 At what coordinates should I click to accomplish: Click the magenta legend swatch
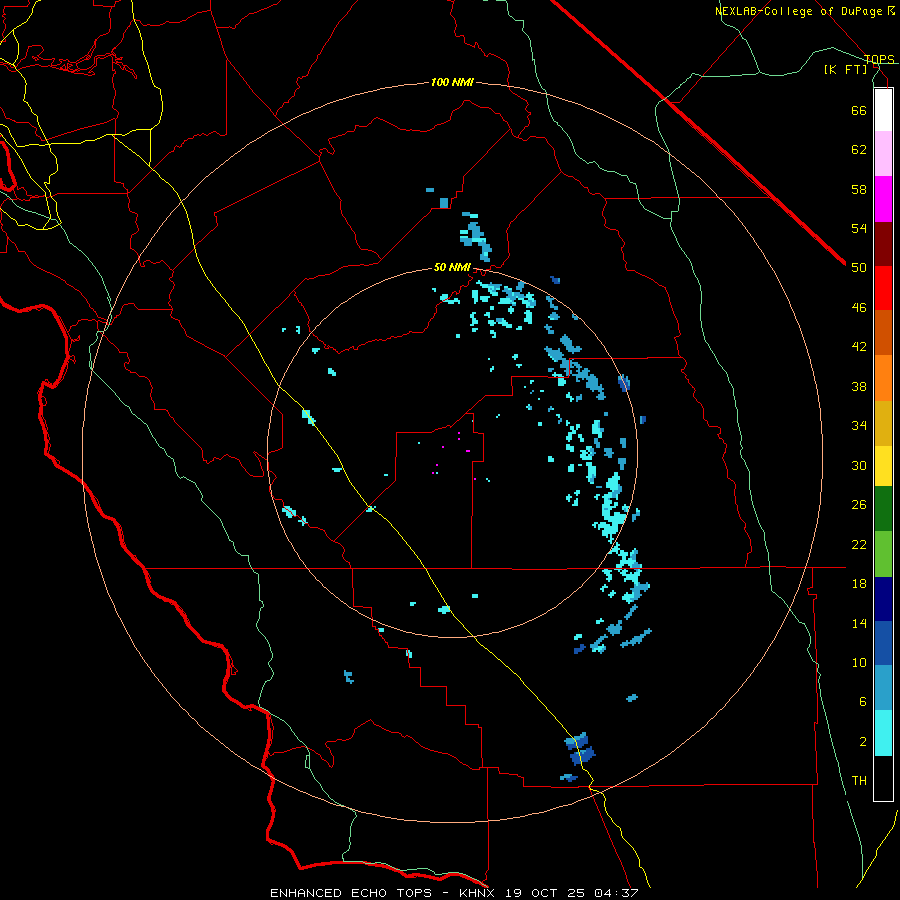pos(883,199)
